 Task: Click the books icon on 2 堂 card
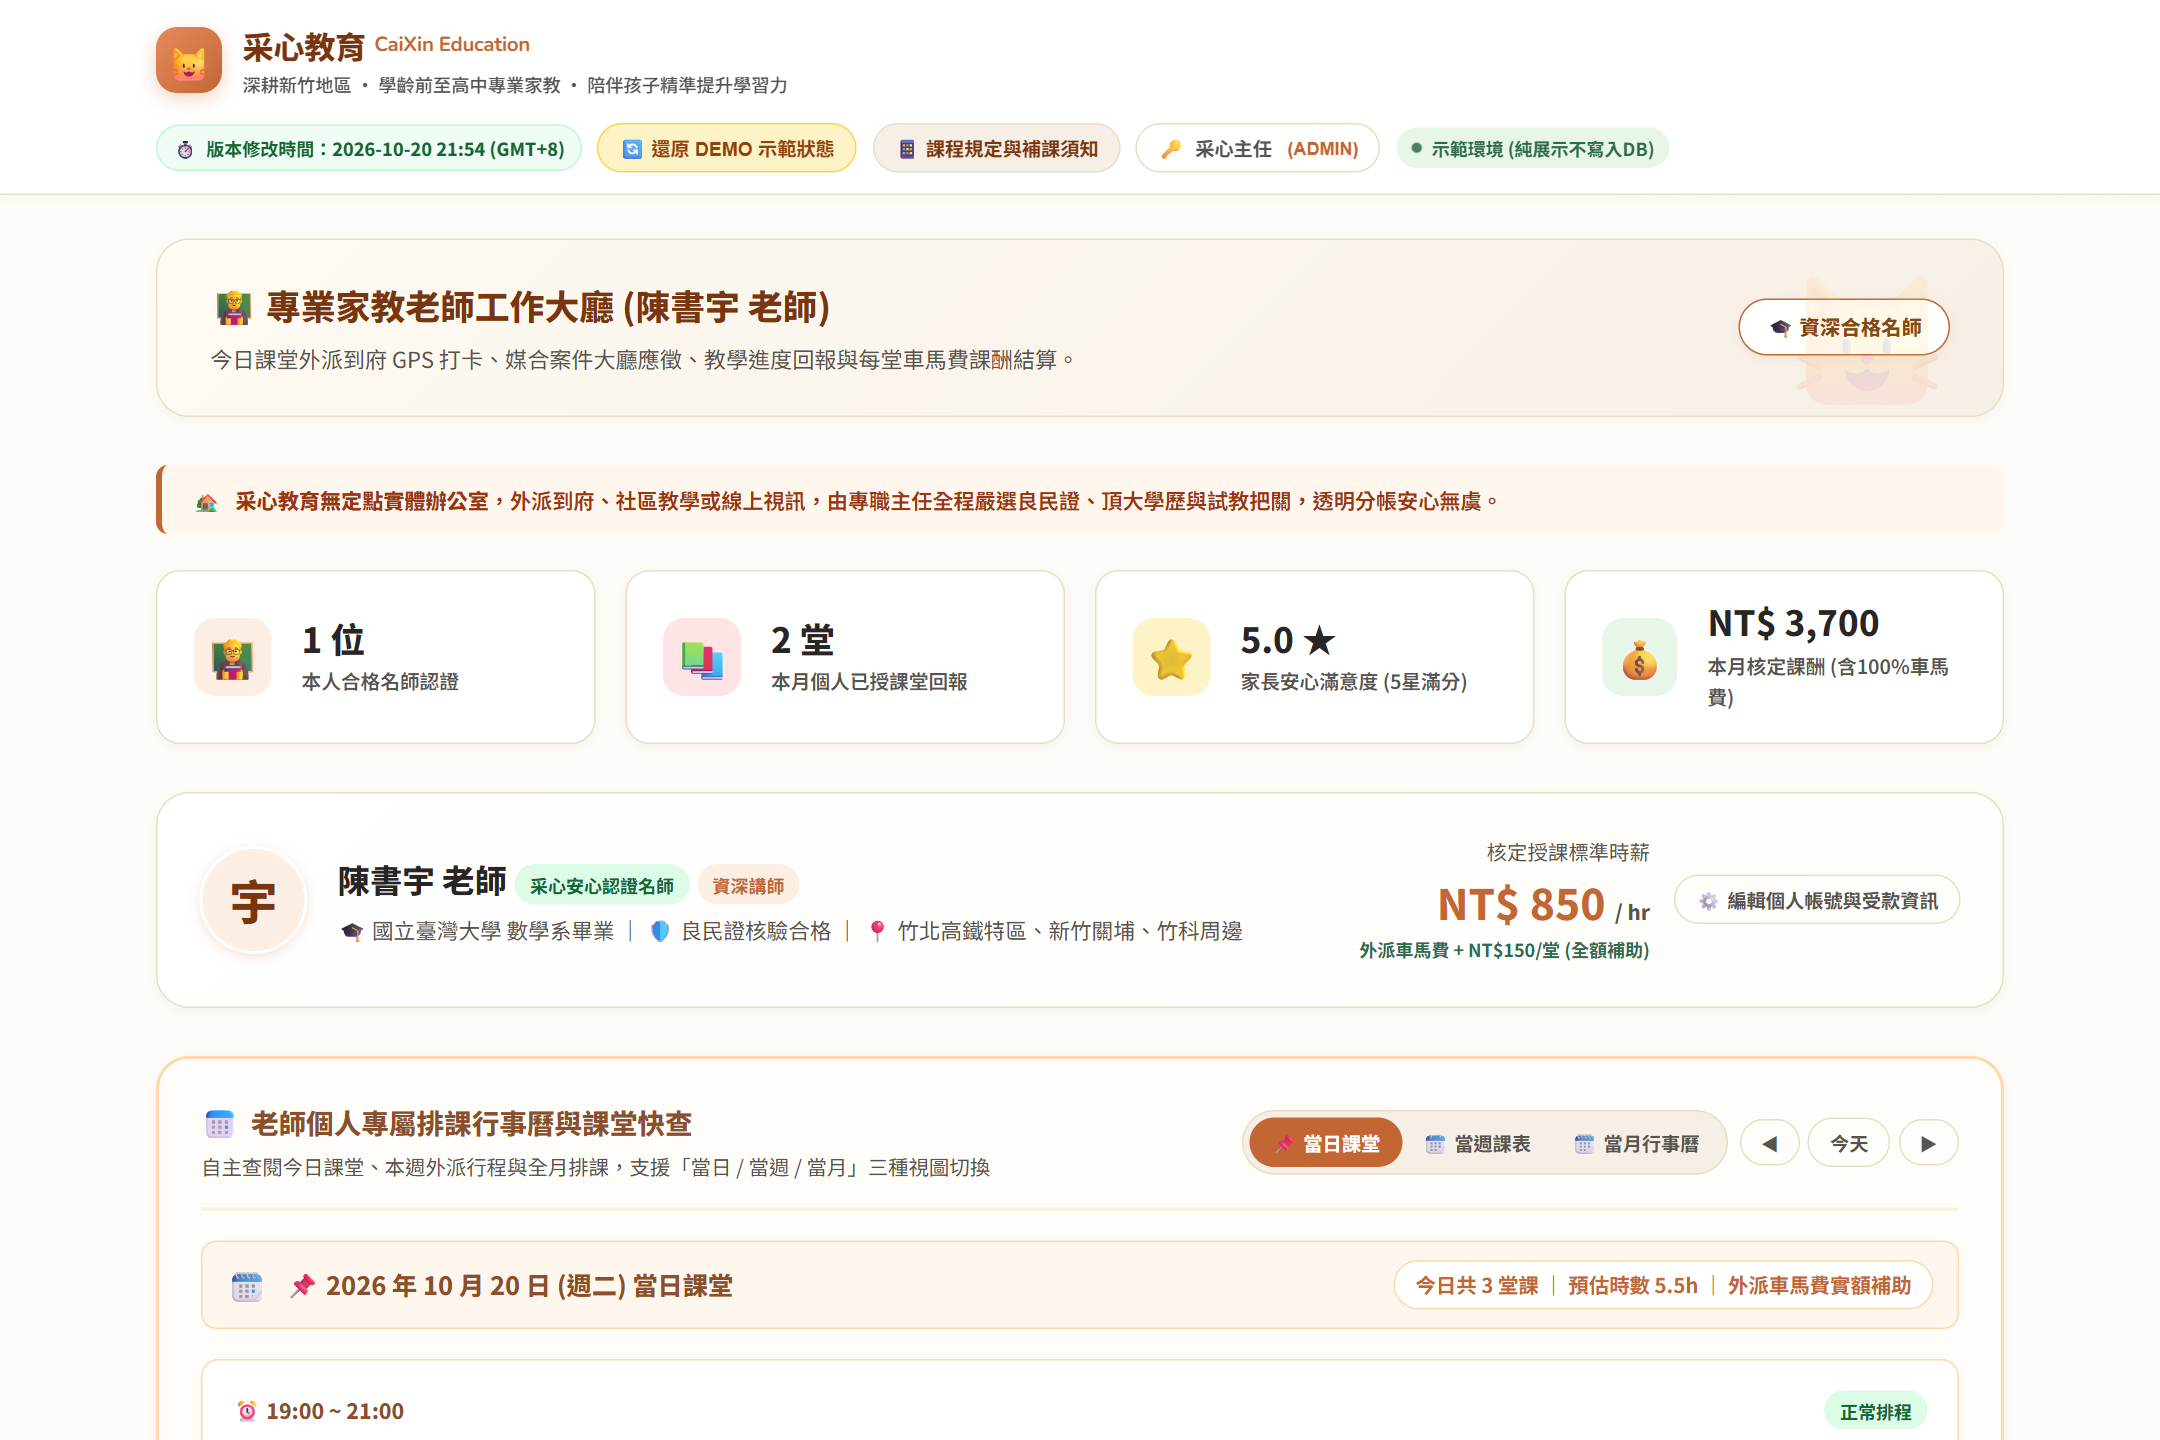tap(702, 657)
